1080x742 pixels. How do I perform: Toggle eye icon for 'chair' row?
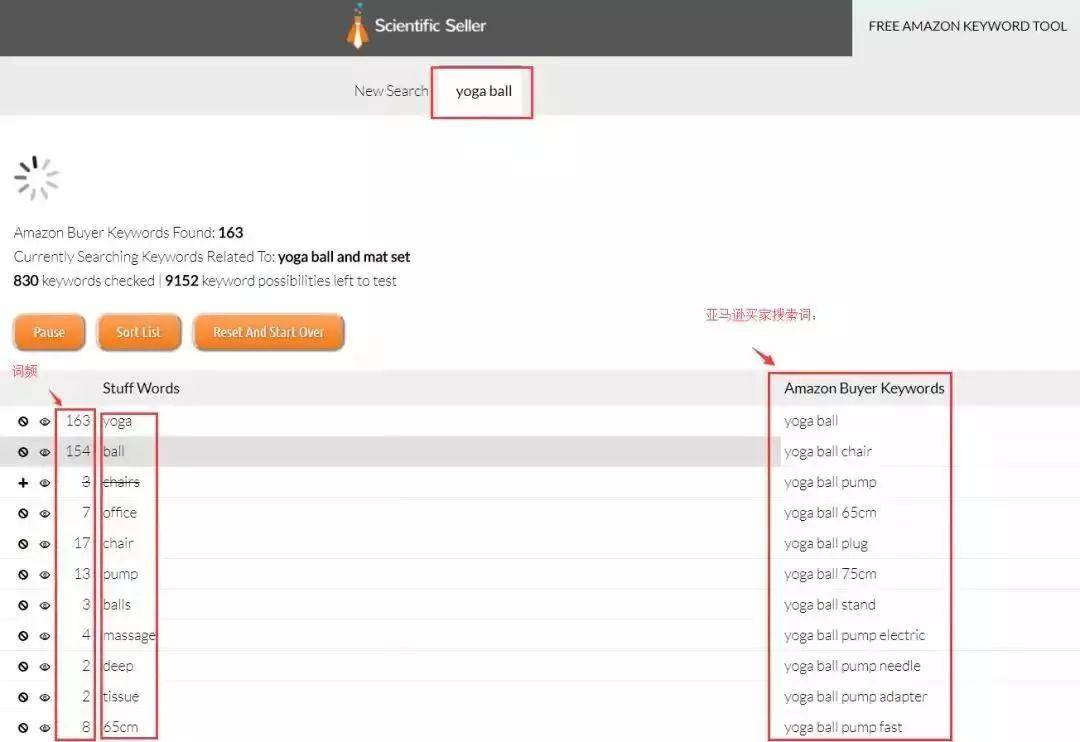pyautogui.click(x=45, y=544)
